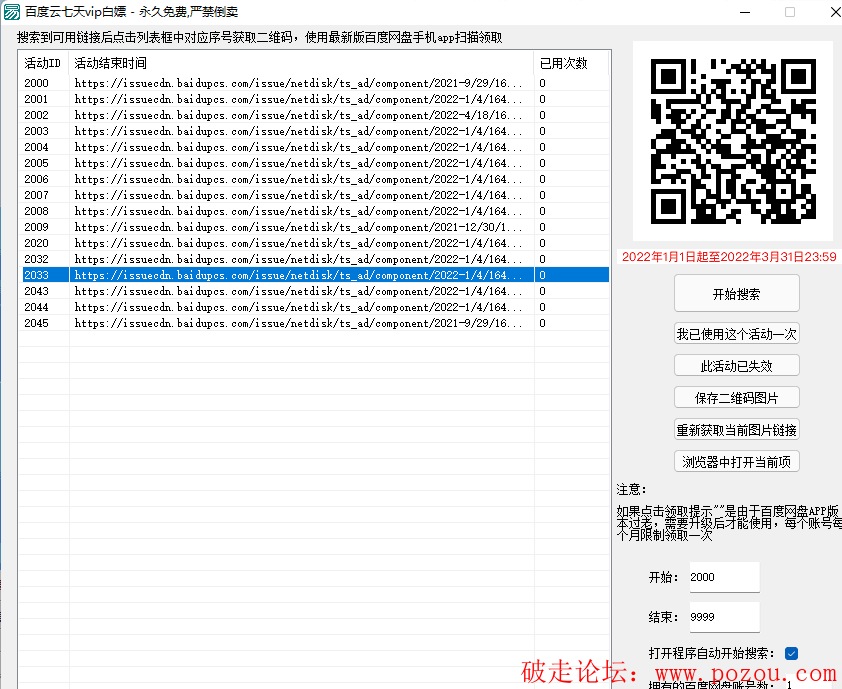Select the row with activity ID 2007
842x689 pixels.
pos(314,195)
